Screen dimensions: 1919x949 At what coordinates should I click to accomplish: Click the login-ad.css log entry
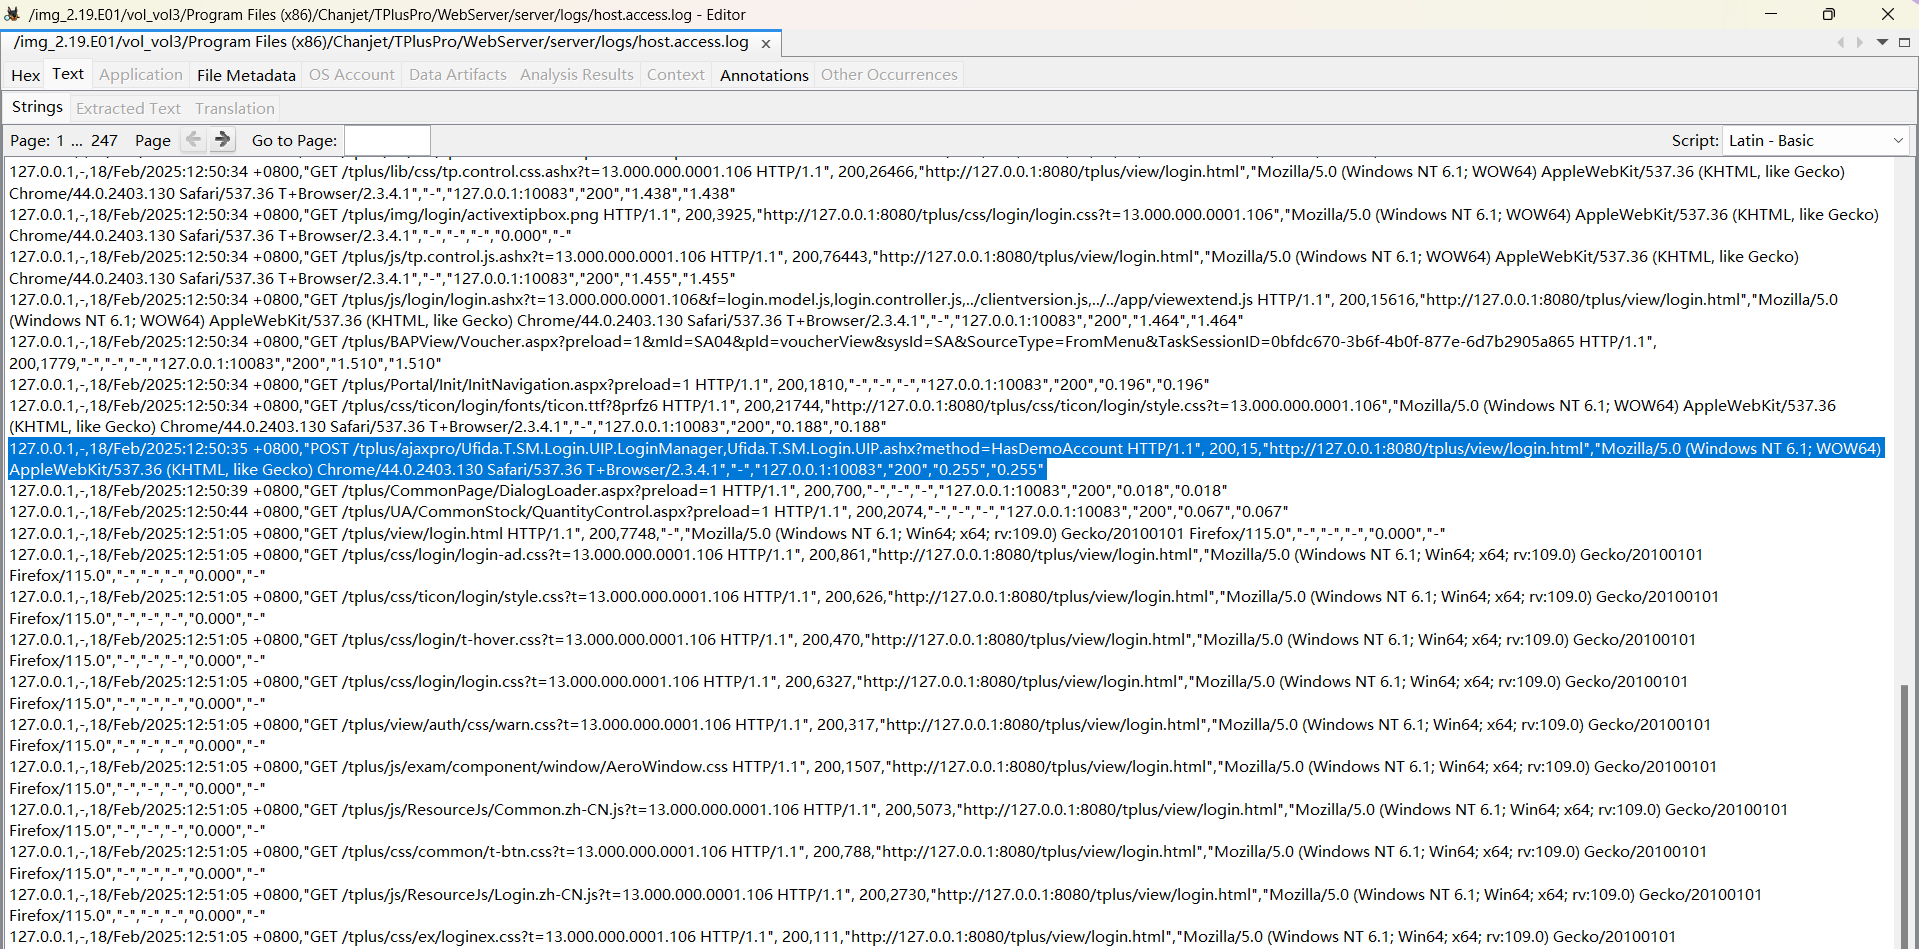856,565
